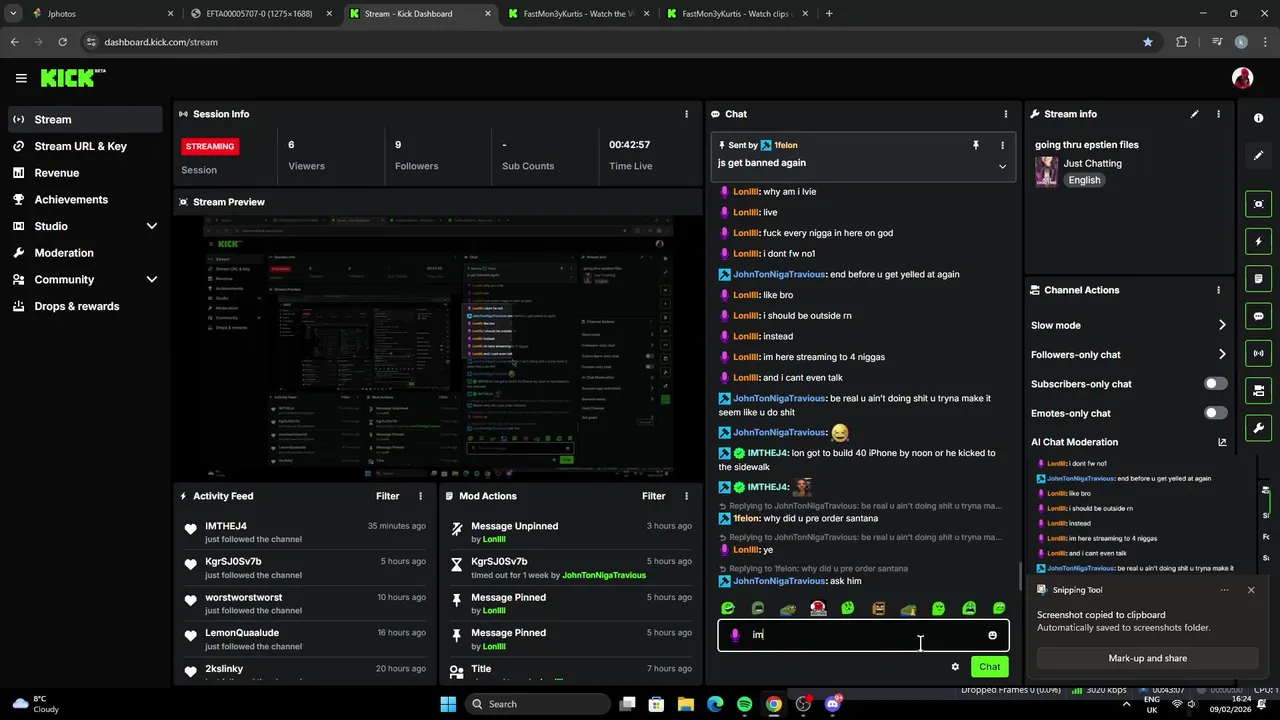
Task: Open Stream info panel three-dot menu
Action: [1218, 114]
